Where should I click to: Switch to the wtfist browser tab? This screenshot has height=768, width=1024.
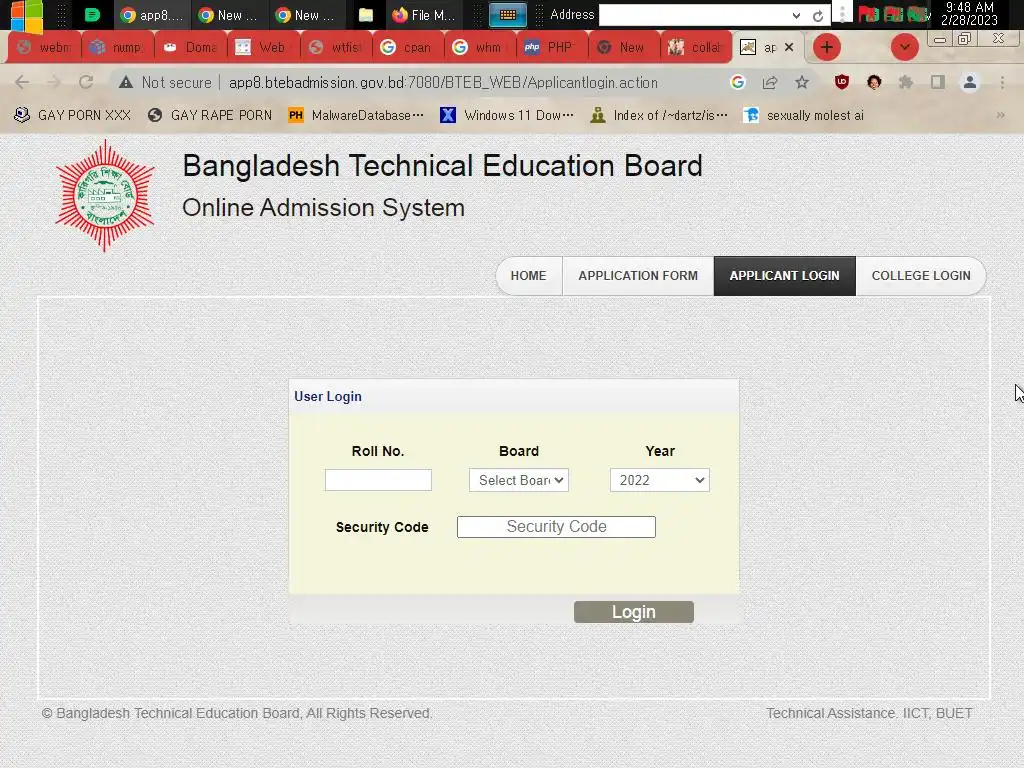click(334, 47)
